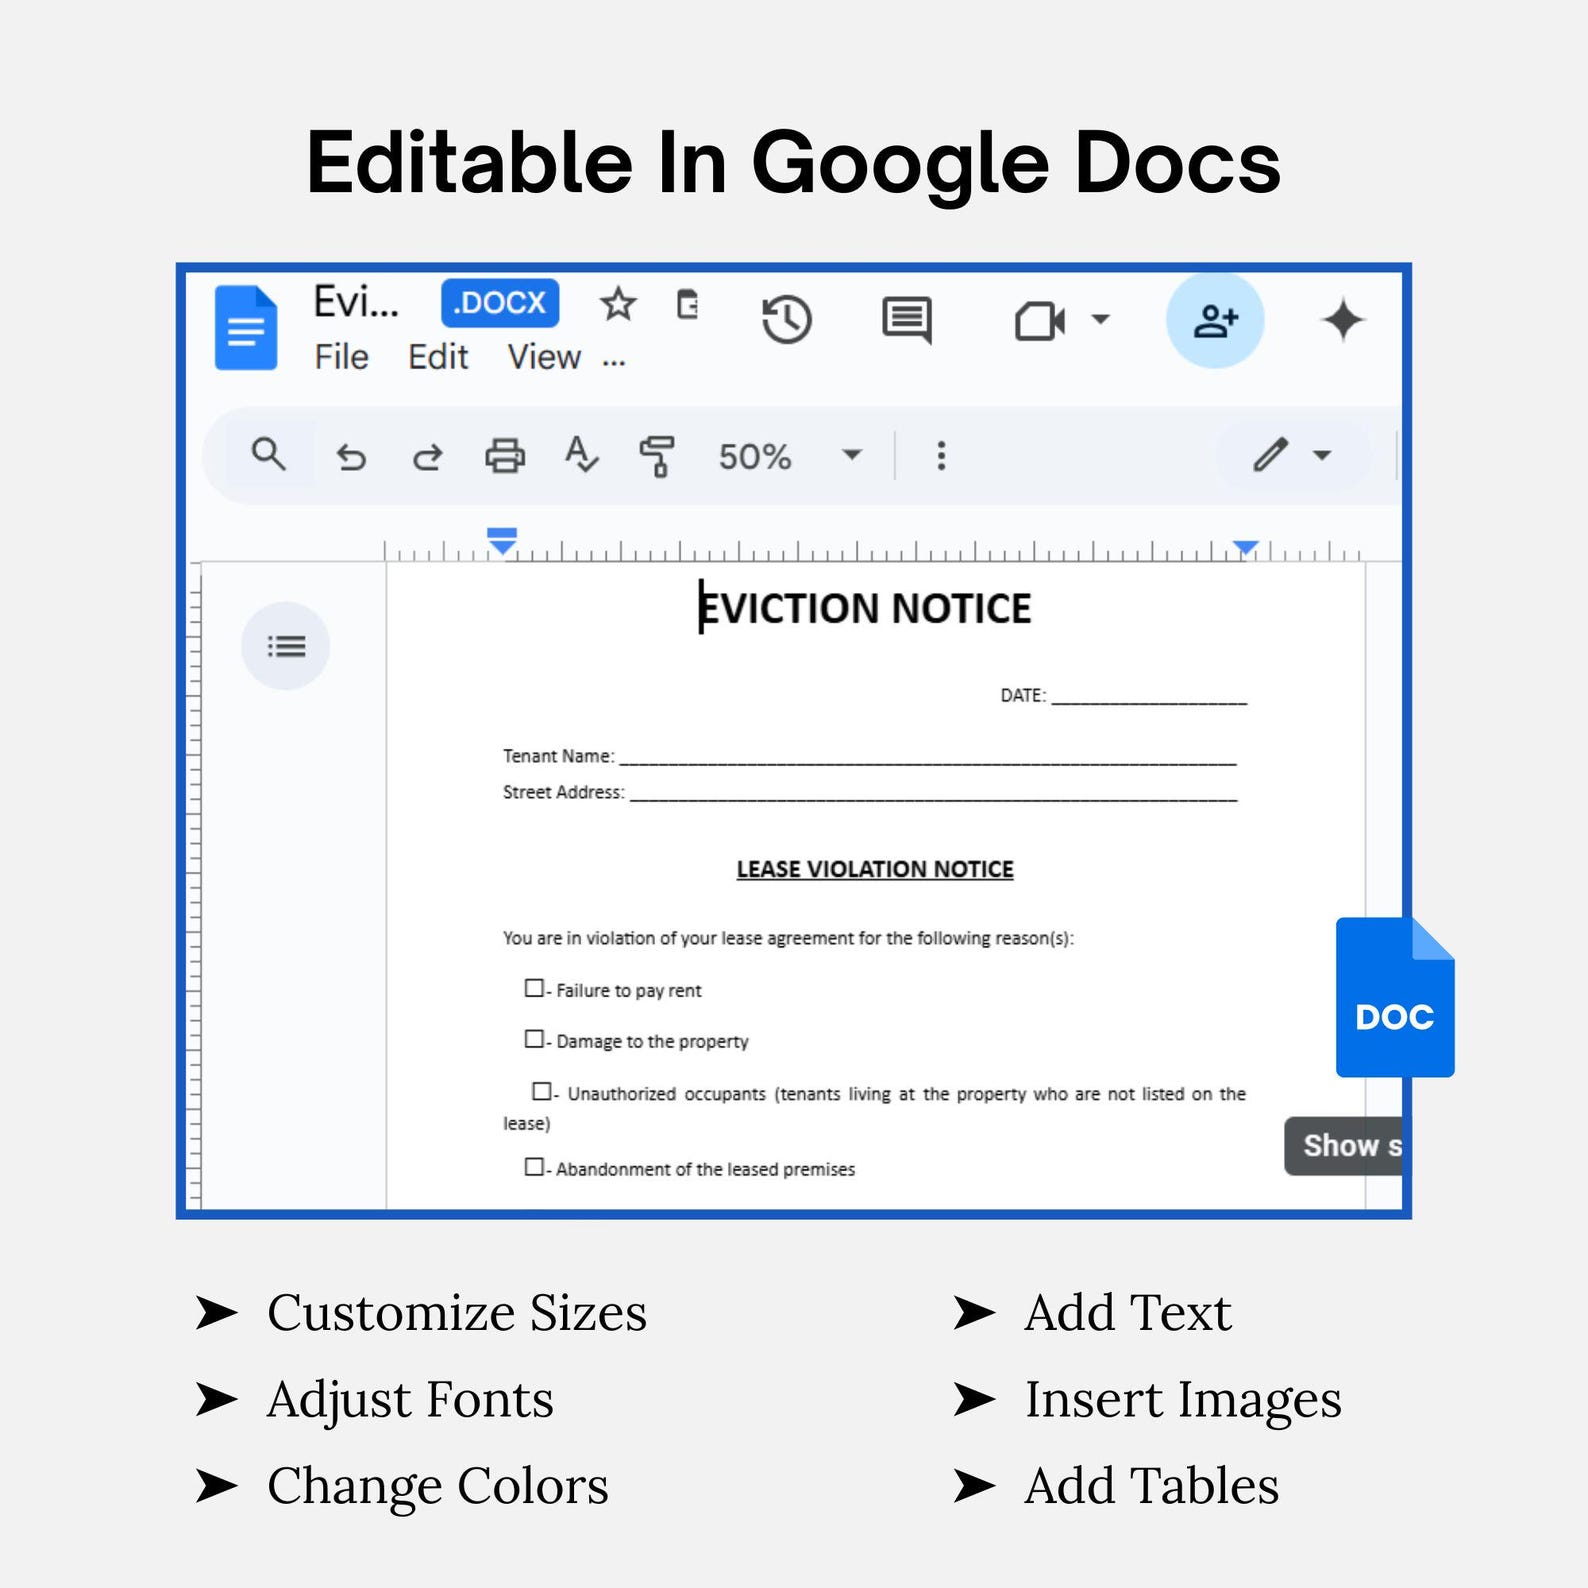Share the document via add-person button
Viewport: 1588px width, 1588px height.
1215,320
